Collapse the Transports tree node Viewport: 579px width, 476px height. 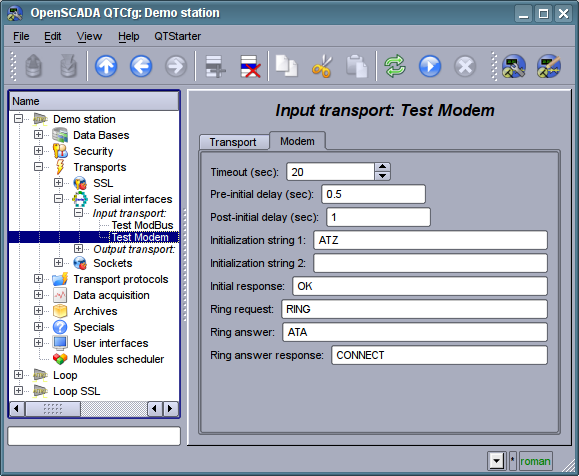click(38, 167)
